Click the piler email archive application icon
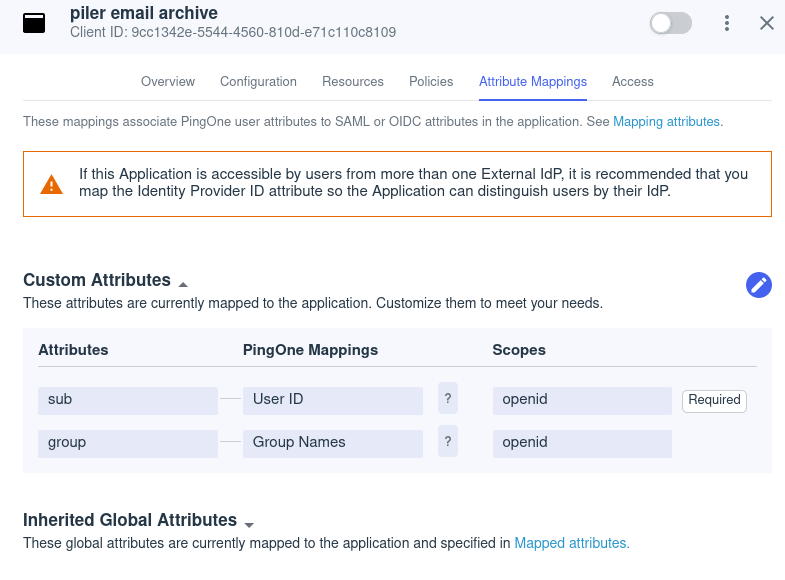This screenshot has width=785, height=580. coord(34,22)
